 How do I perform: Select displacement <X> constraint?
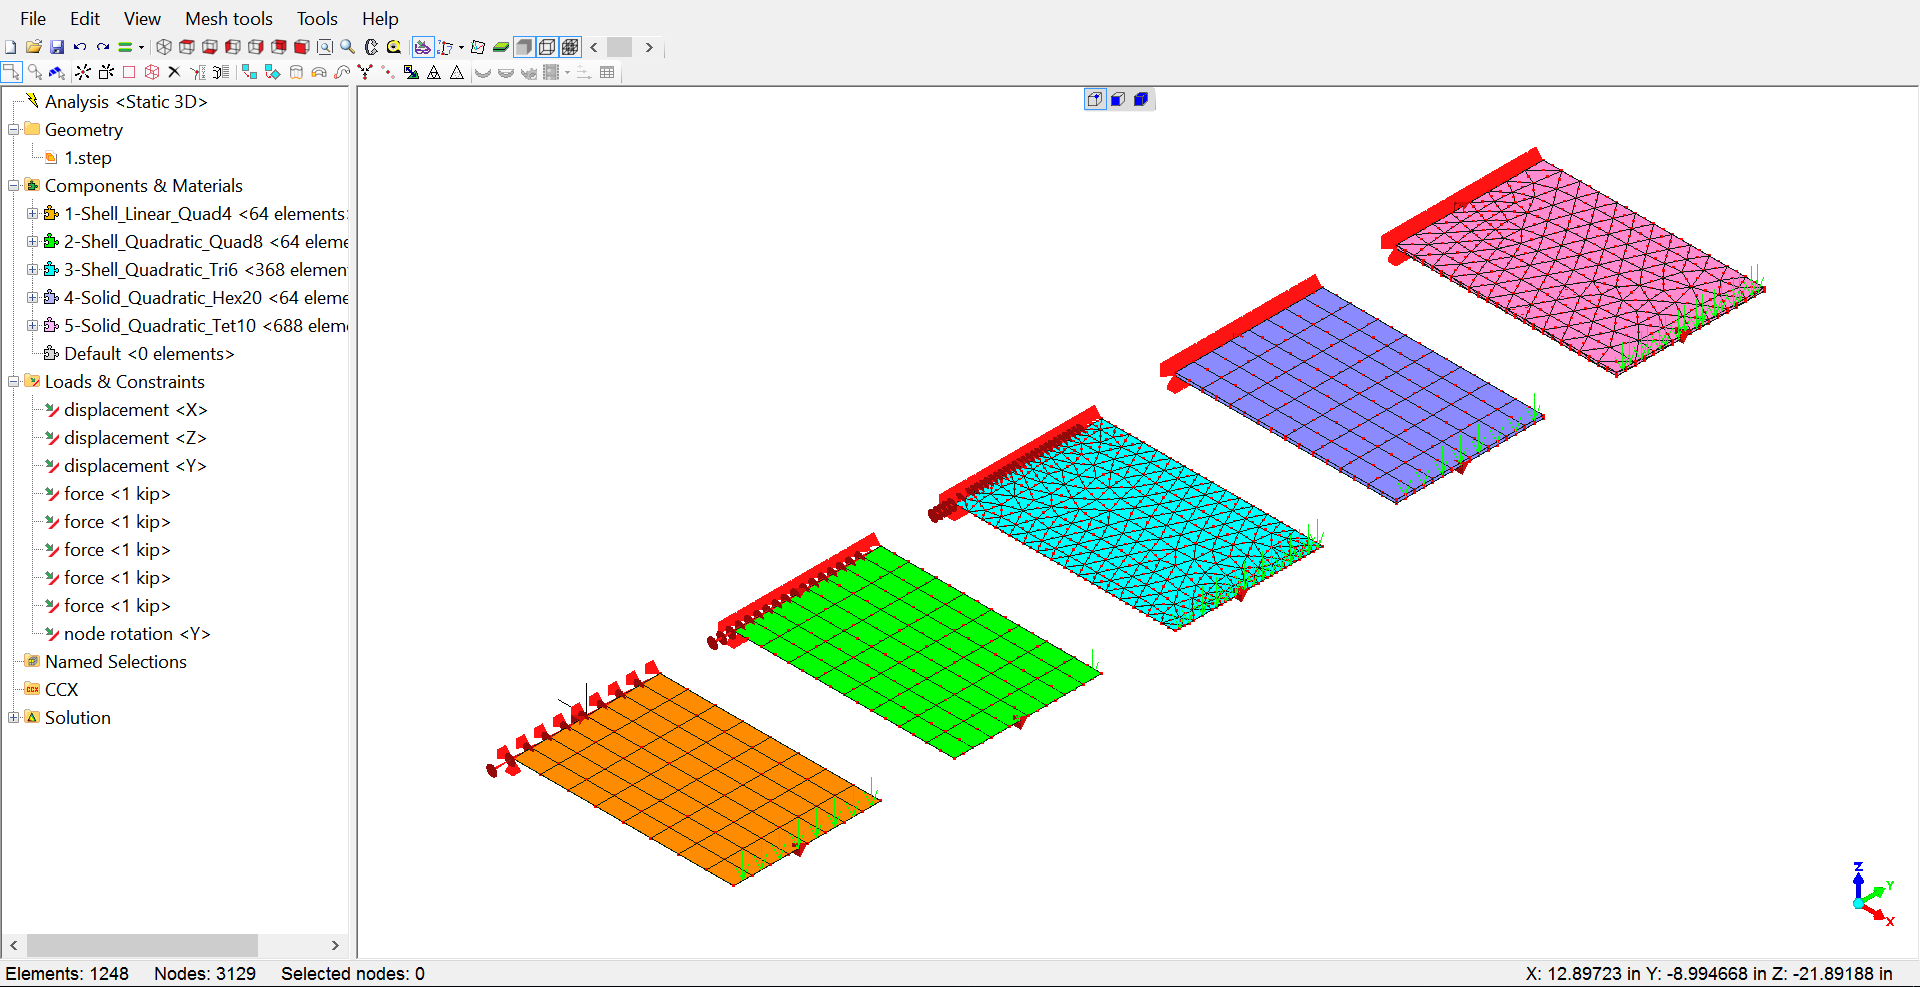135,409
